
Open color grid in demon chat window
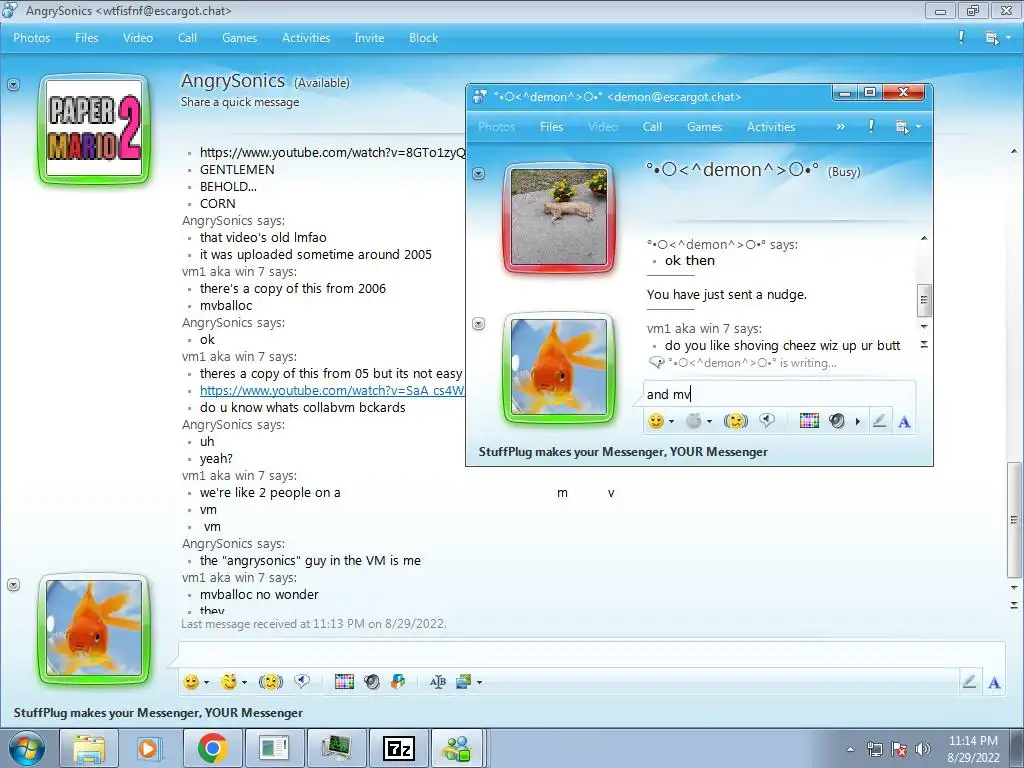point(809,421)
